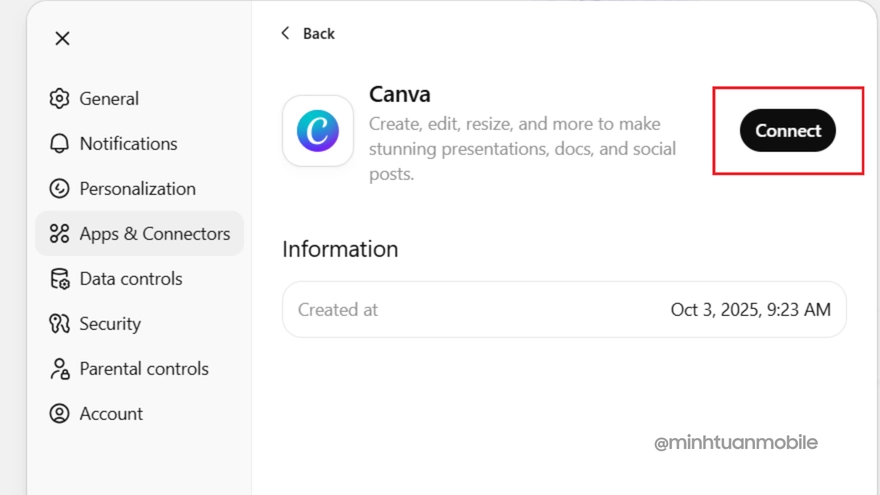The image size is (880, 495).
Task: Click the General gear icon
Action: (x=60, y=99)
